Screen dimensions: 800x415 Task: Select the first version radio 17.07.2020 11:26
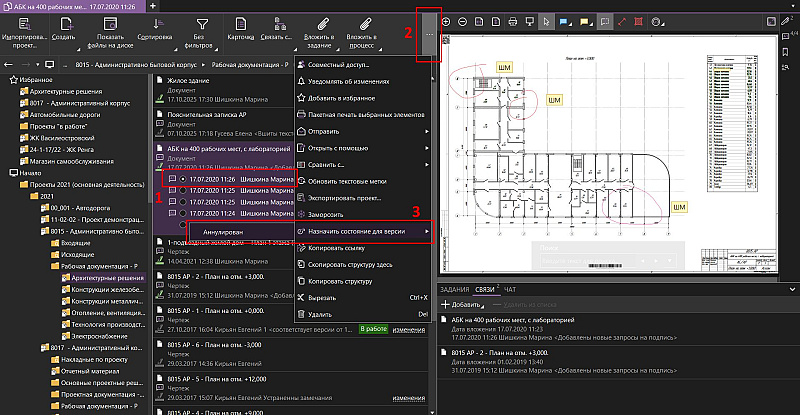coord(185,179)
